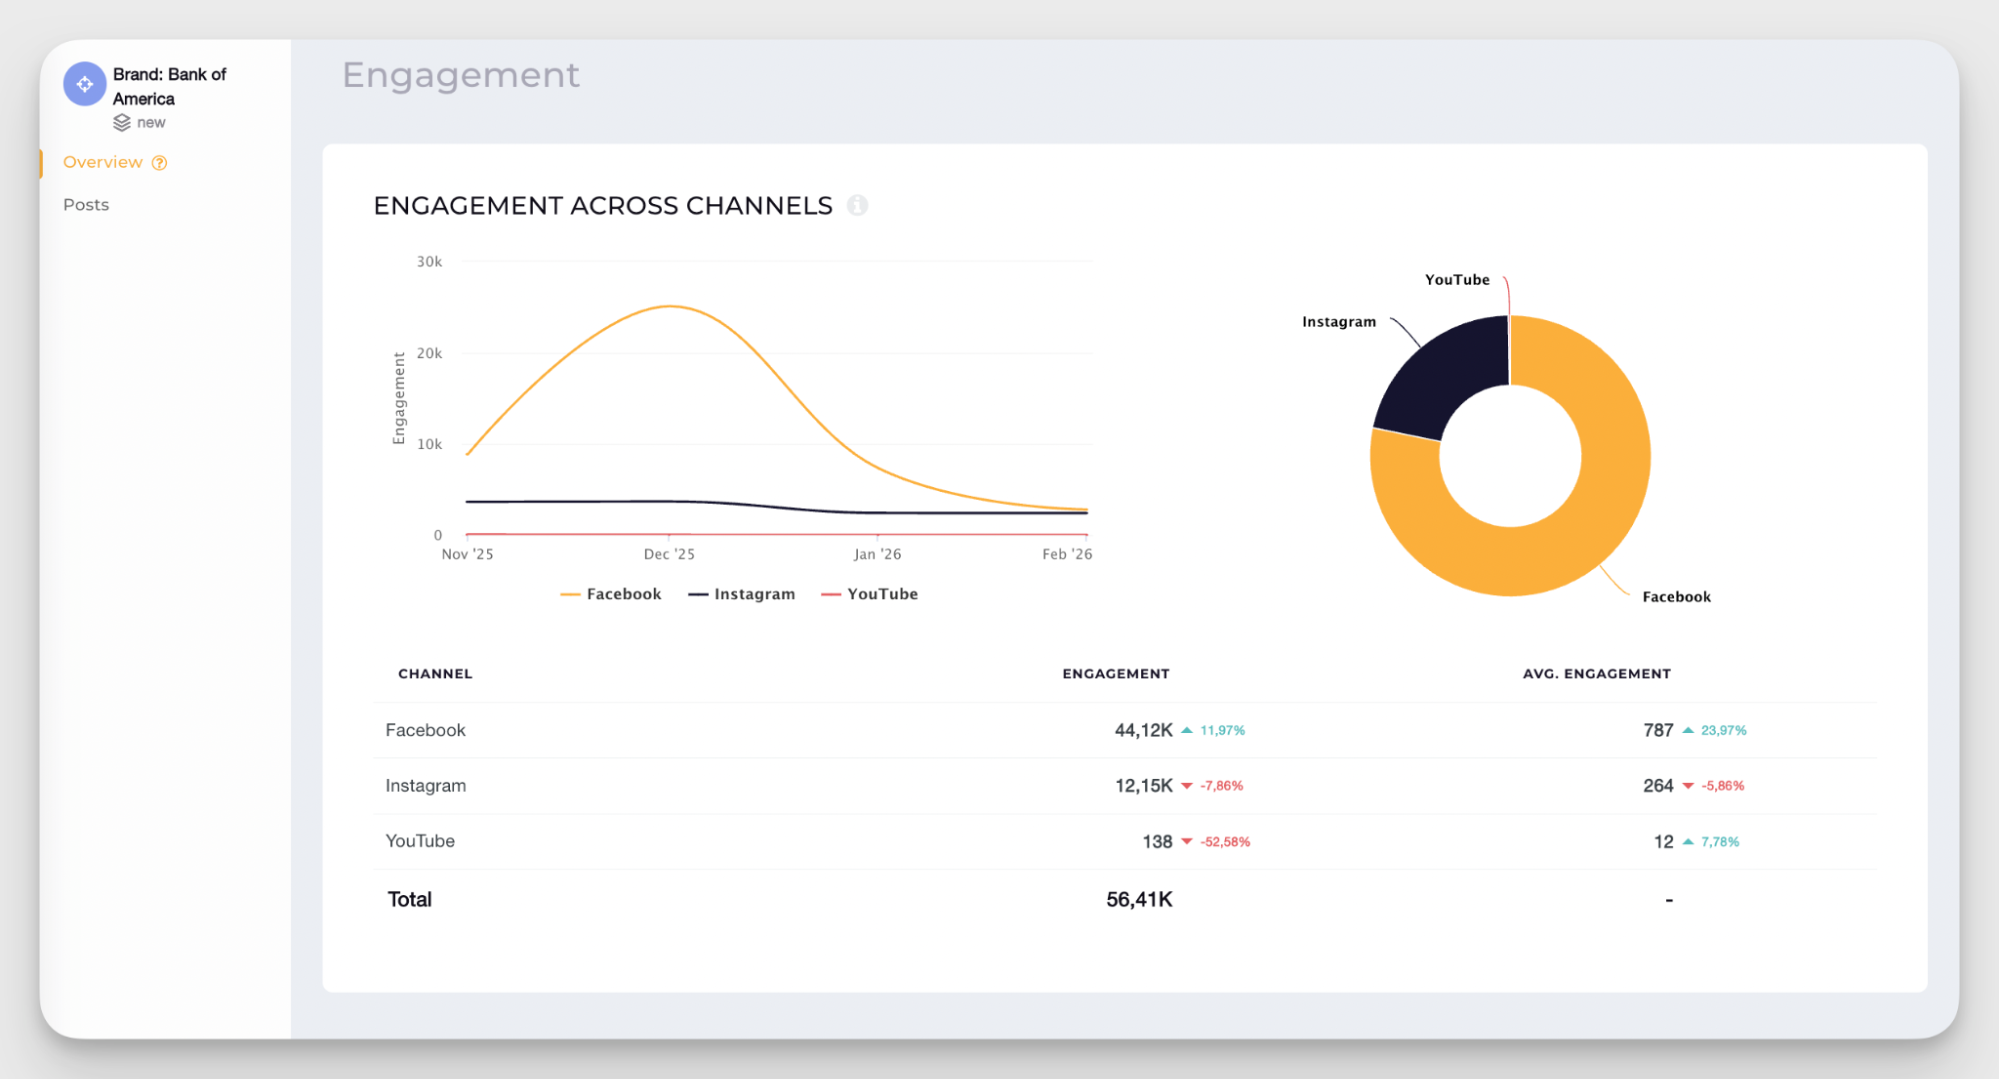Open the Overview help question-mark icon
1999x1079 pixels.
tap(159, 162)
